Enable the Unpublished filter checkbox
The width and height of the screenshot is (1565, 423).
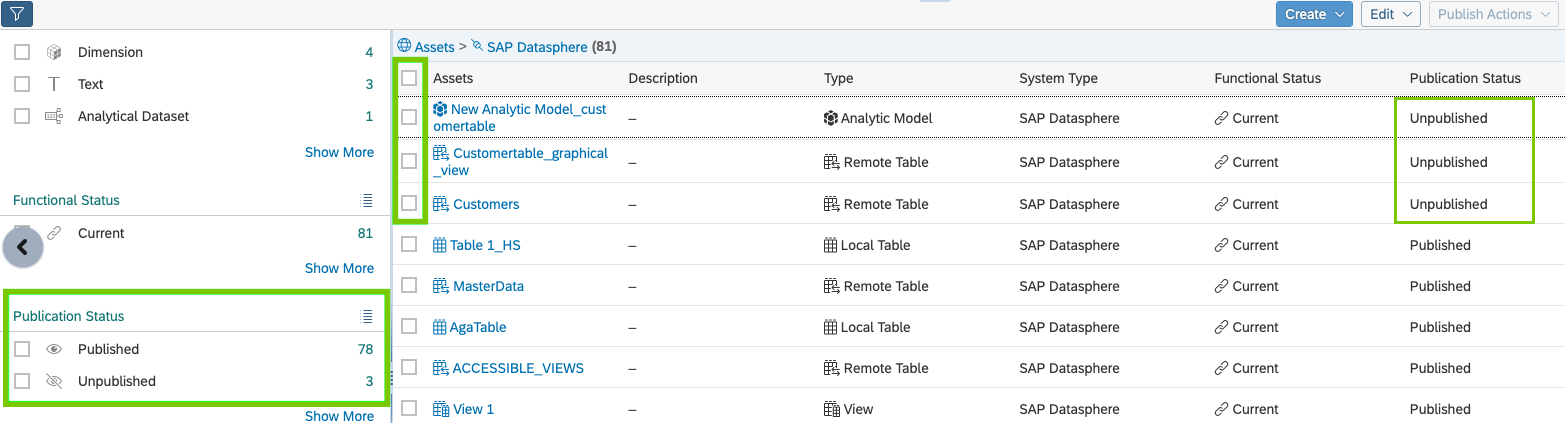[22, 381]
